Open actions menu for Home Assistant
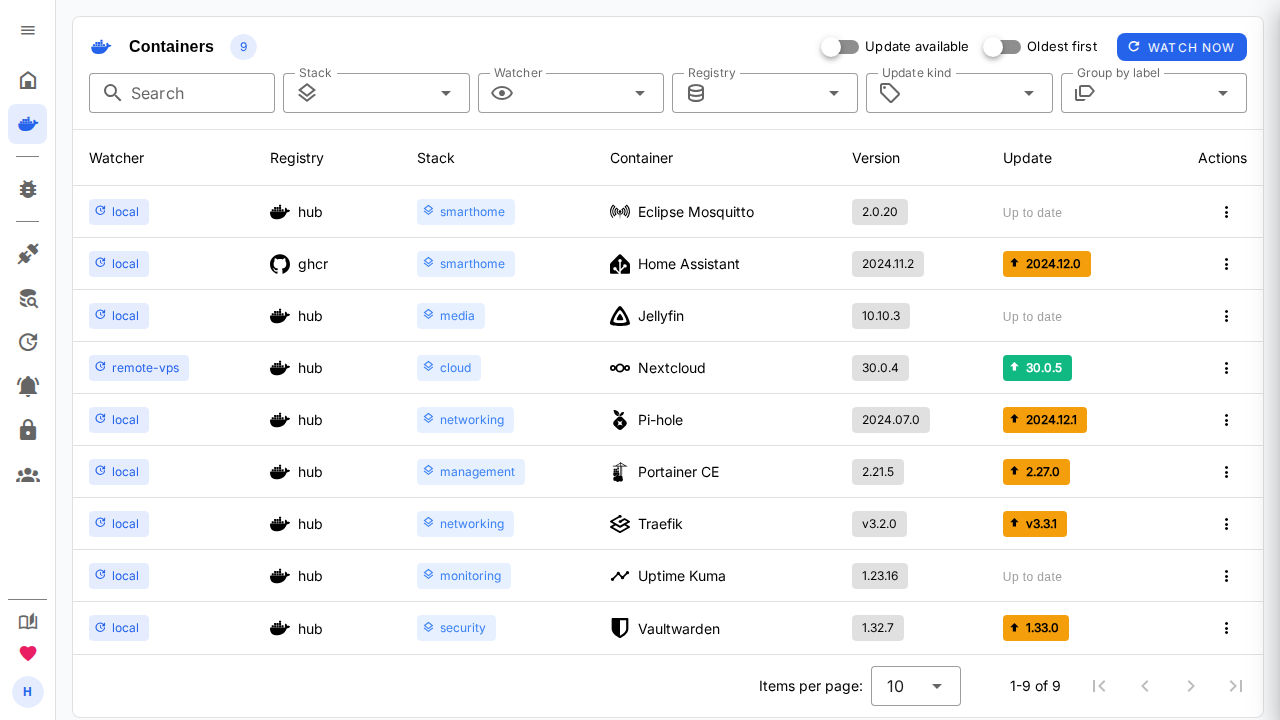Viewport: 1280px width, 720px height. (x=1227, y=264)
